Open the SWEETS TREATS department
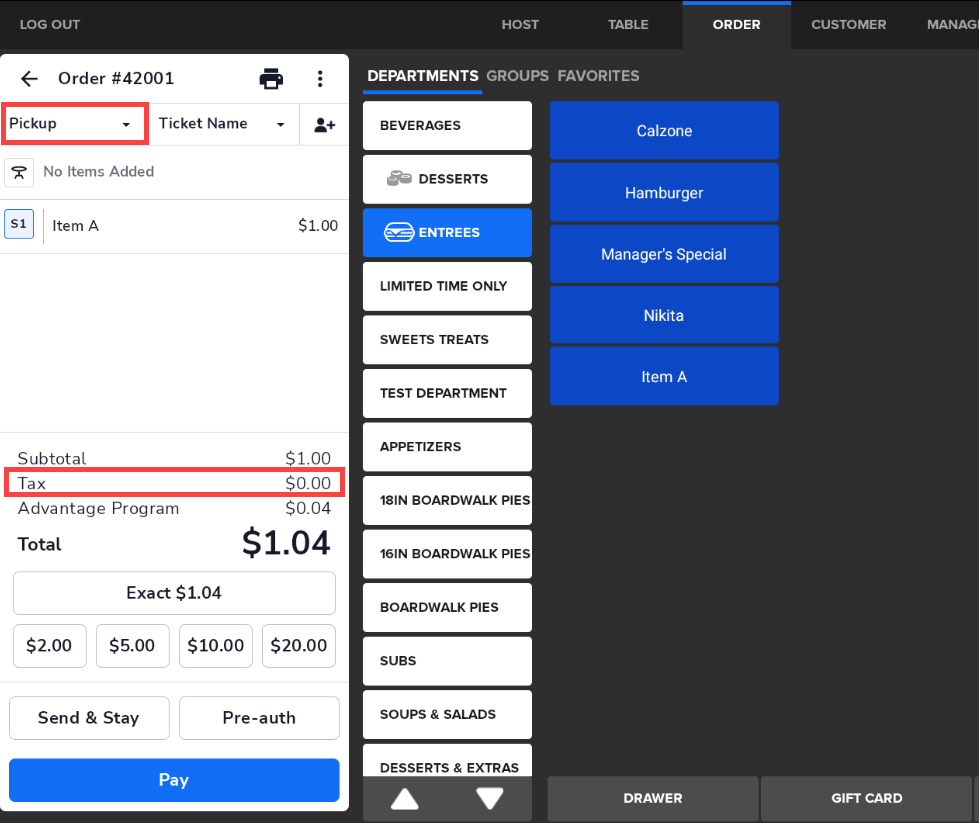The width and height of the screenshot is (979, 823). (447, 340)
